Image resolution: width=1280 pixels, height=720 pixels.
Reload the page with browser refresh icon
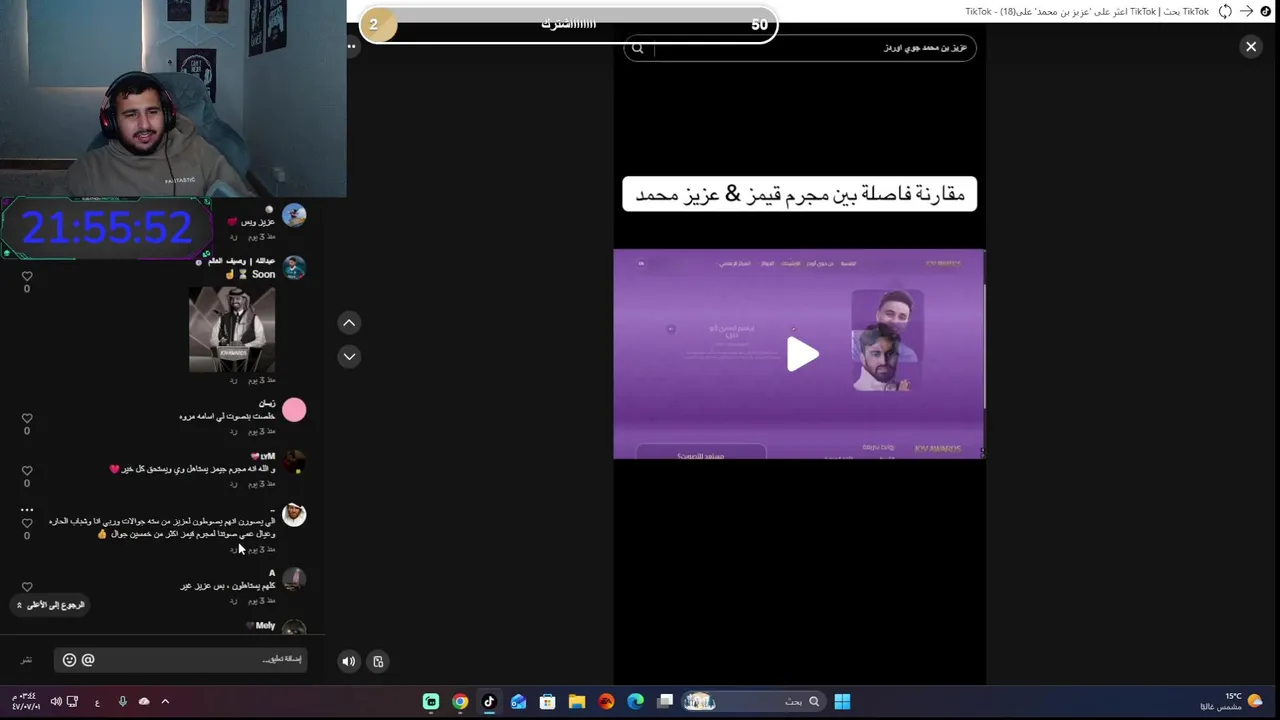(1225, 11)
